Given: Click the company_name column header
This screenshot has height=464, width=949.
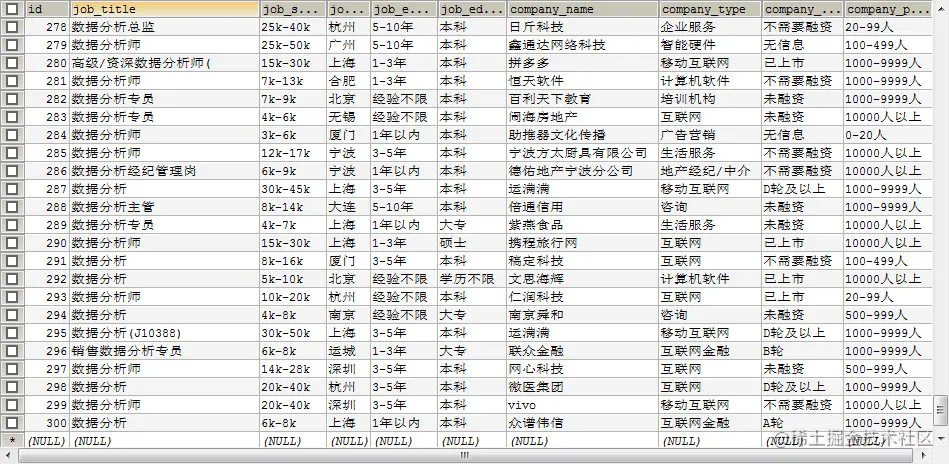Looking at the screenshot, I should (582, 9).
